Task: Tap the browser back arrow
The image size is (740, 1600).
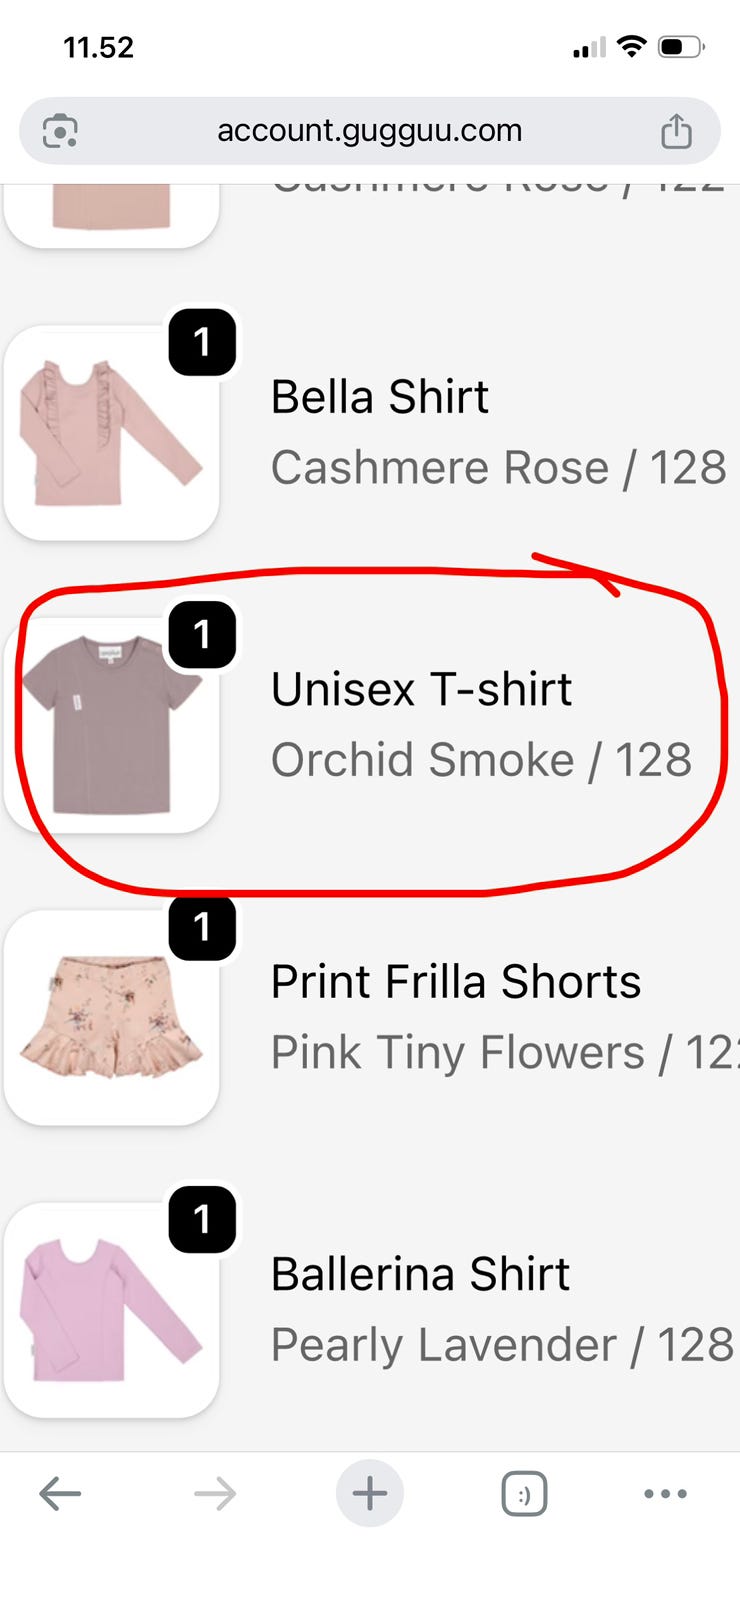Action: pyautogui.click(x=60, y=1494)
